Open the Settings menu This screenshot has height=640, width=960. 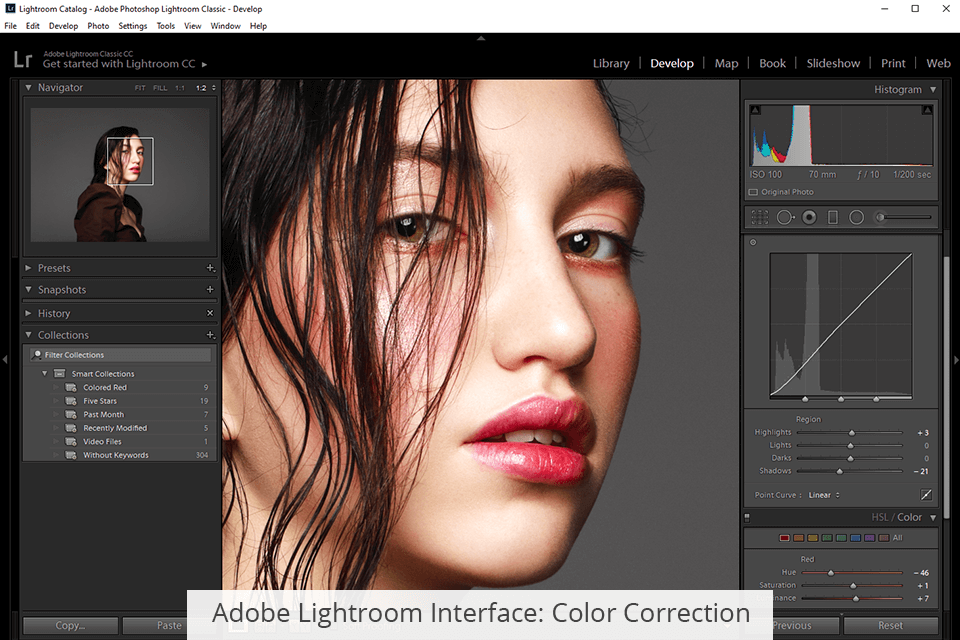pyautogui.click(x=132, y=26)
